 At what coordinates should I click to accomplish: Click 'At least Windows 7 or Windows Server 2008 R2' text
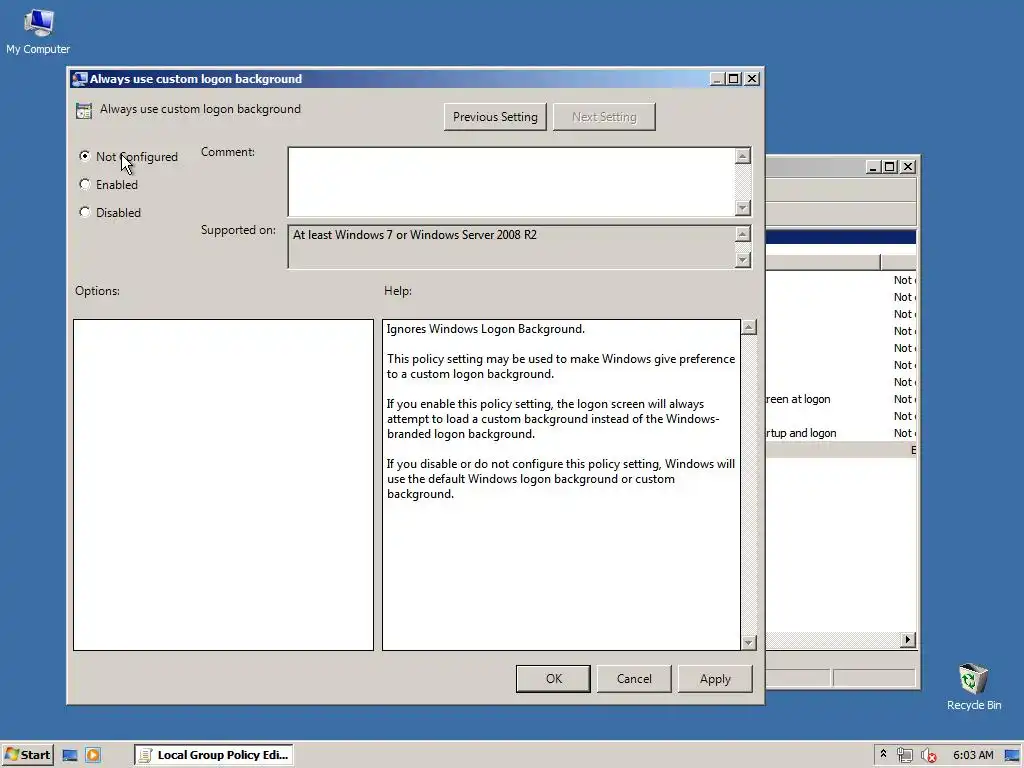pyautogui.click(x=415, y=234)
